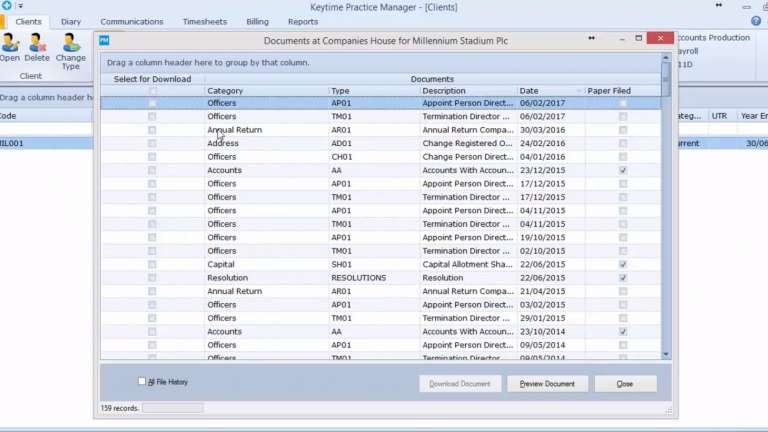Open the Diary ribbon tab
This screenshot has width=768, height=432.
[71, 22]
